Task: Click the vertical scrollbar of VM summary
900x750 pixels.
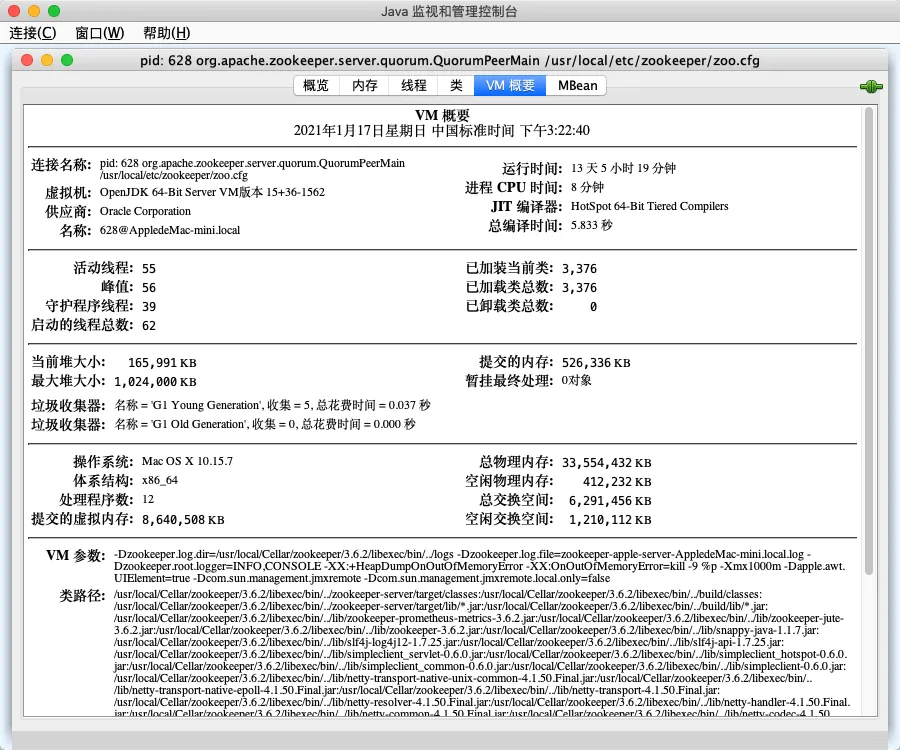Action: [869, 341]
